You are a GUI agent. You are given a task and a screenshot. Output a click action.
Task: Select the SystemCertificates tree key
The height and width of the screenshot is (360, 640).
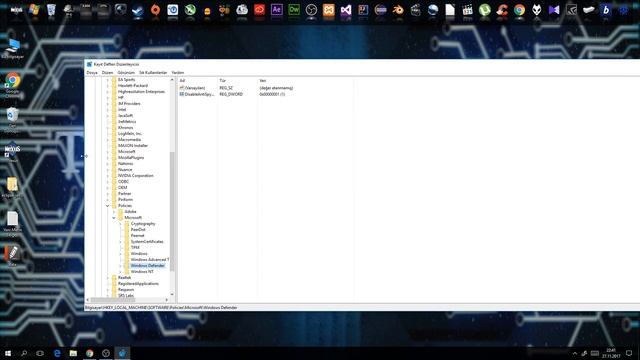(147, 242)
